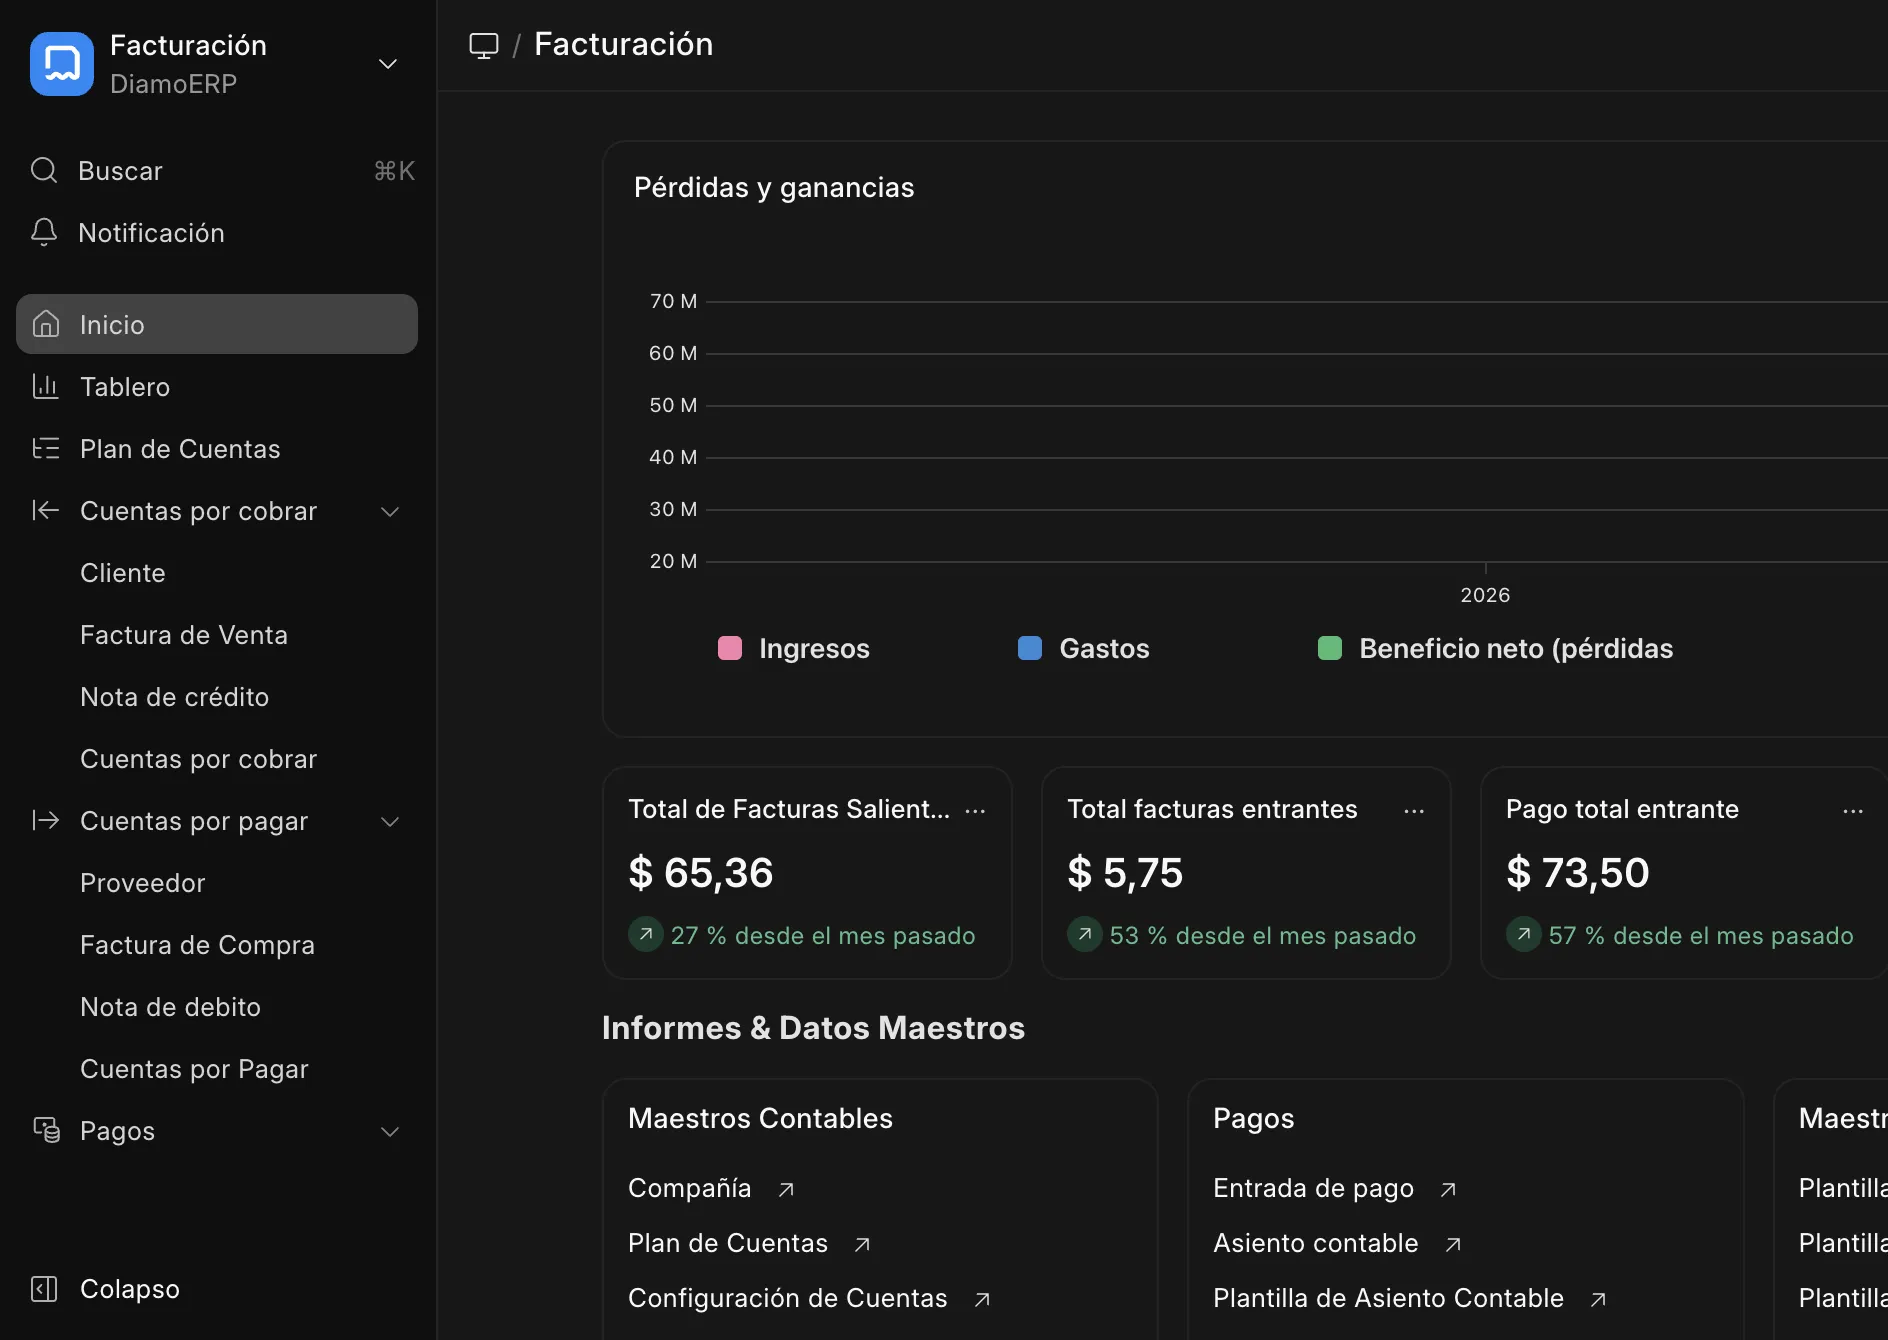Click the Cuentas por pagar arrow icon

click(46, 820)
